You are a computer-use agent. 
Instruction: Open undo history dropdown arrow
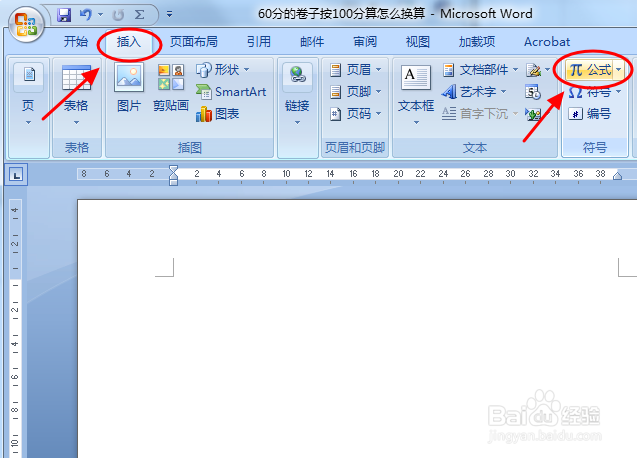tap(100, 15)
